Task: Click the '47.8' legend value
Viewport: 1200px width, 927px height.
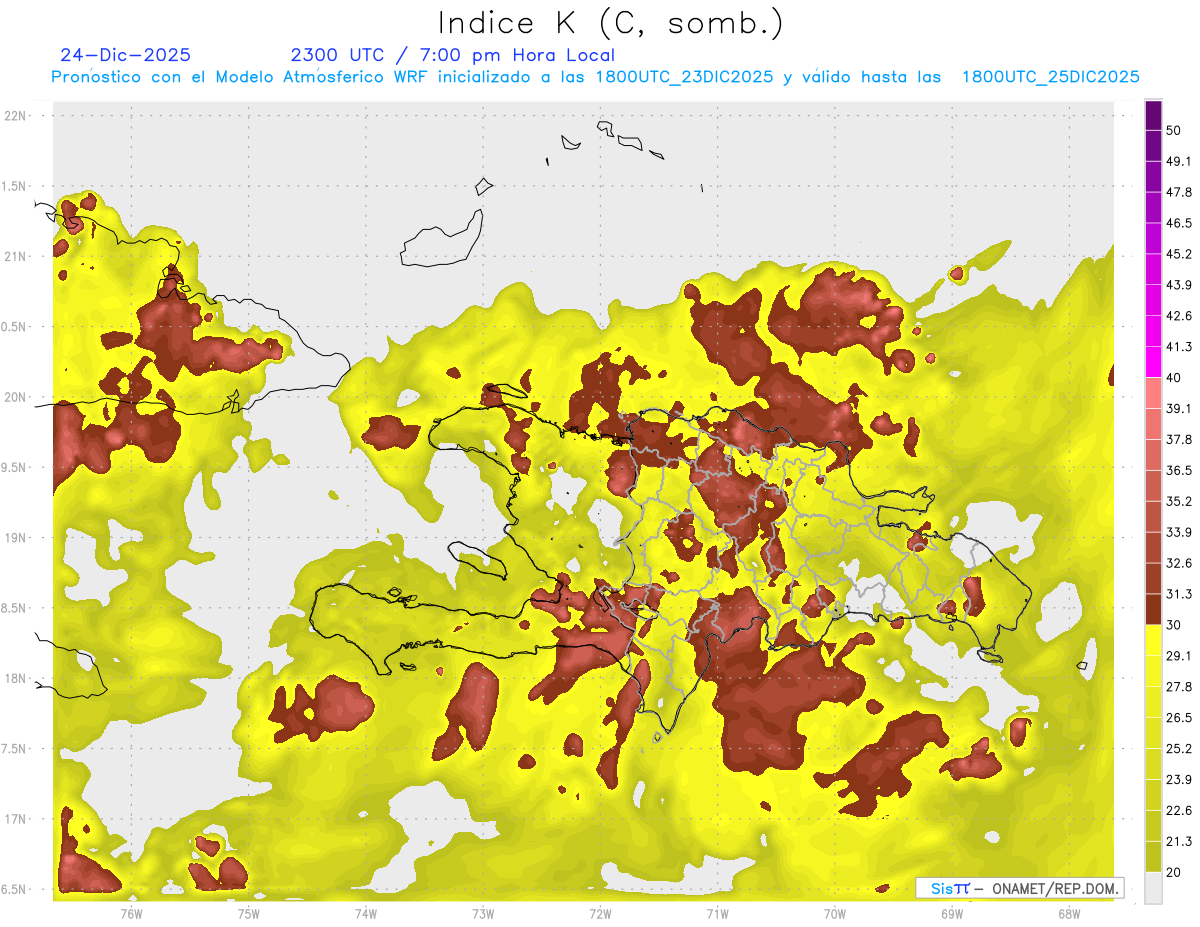Action: (1178, 192)
